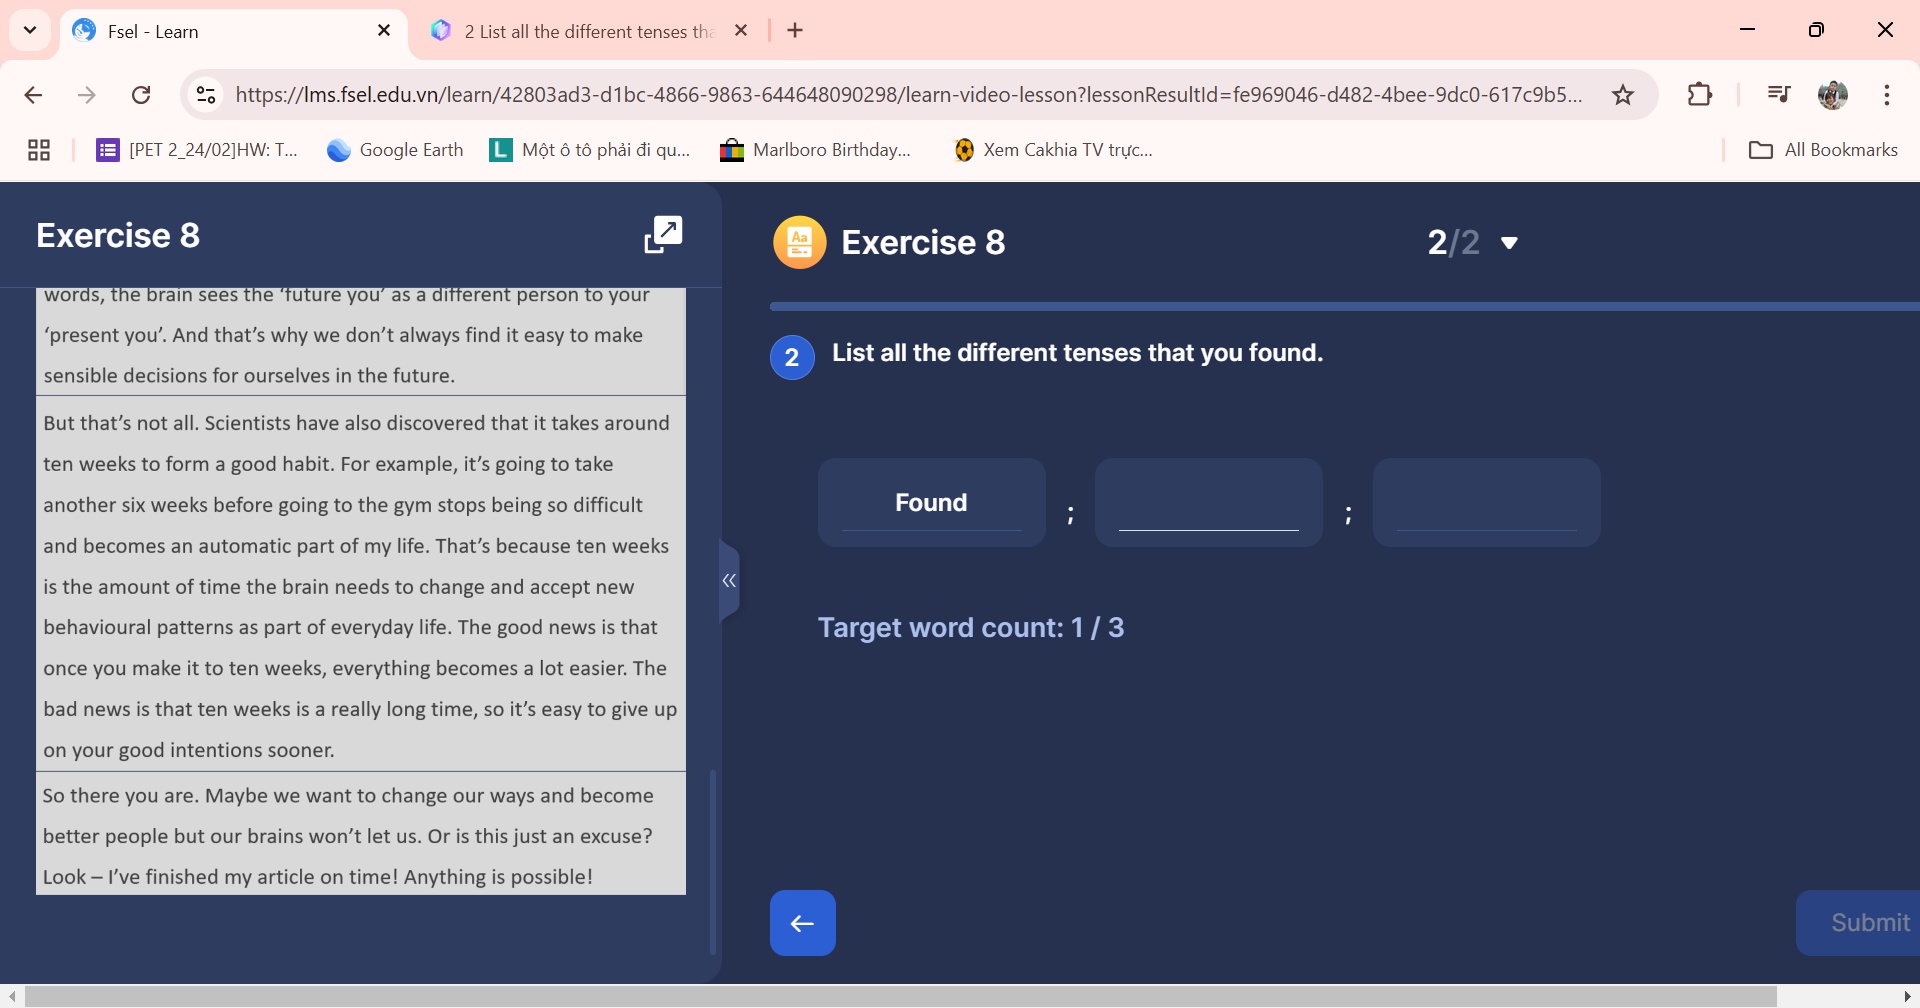Click the second empty answer field
The image size is (1920, 1008).
pyautogui.click(x=1207, y=502)
